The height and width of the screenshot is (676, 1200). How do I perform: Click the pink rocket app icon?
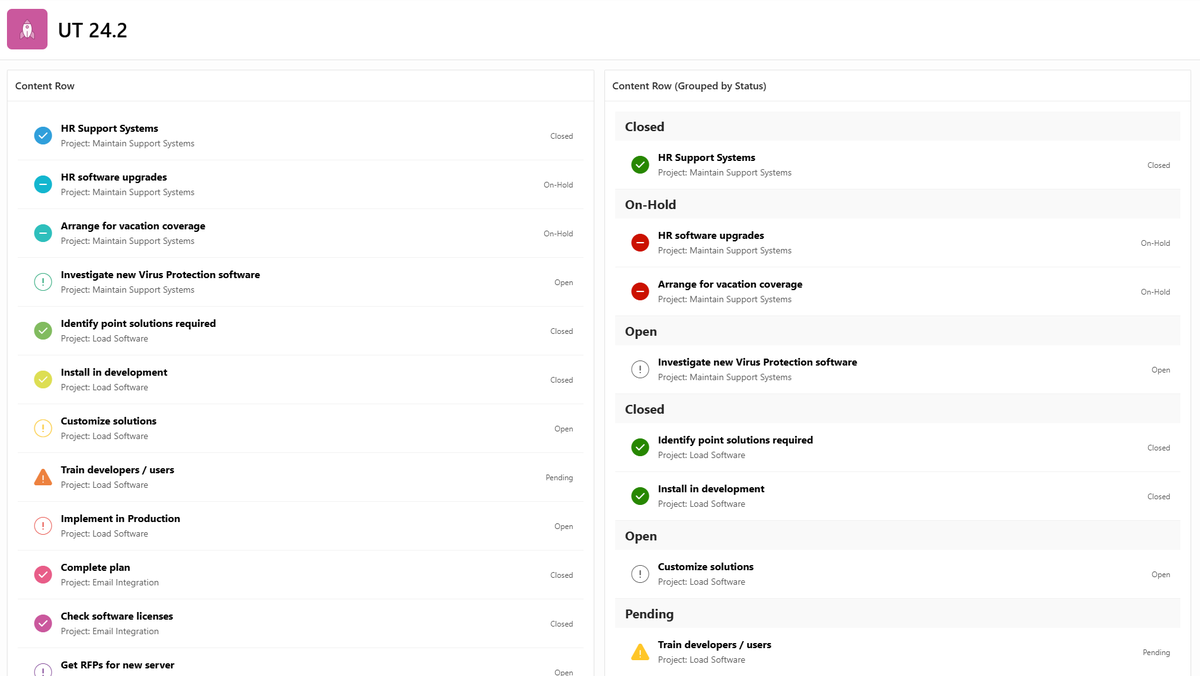(x=27, y=29)
